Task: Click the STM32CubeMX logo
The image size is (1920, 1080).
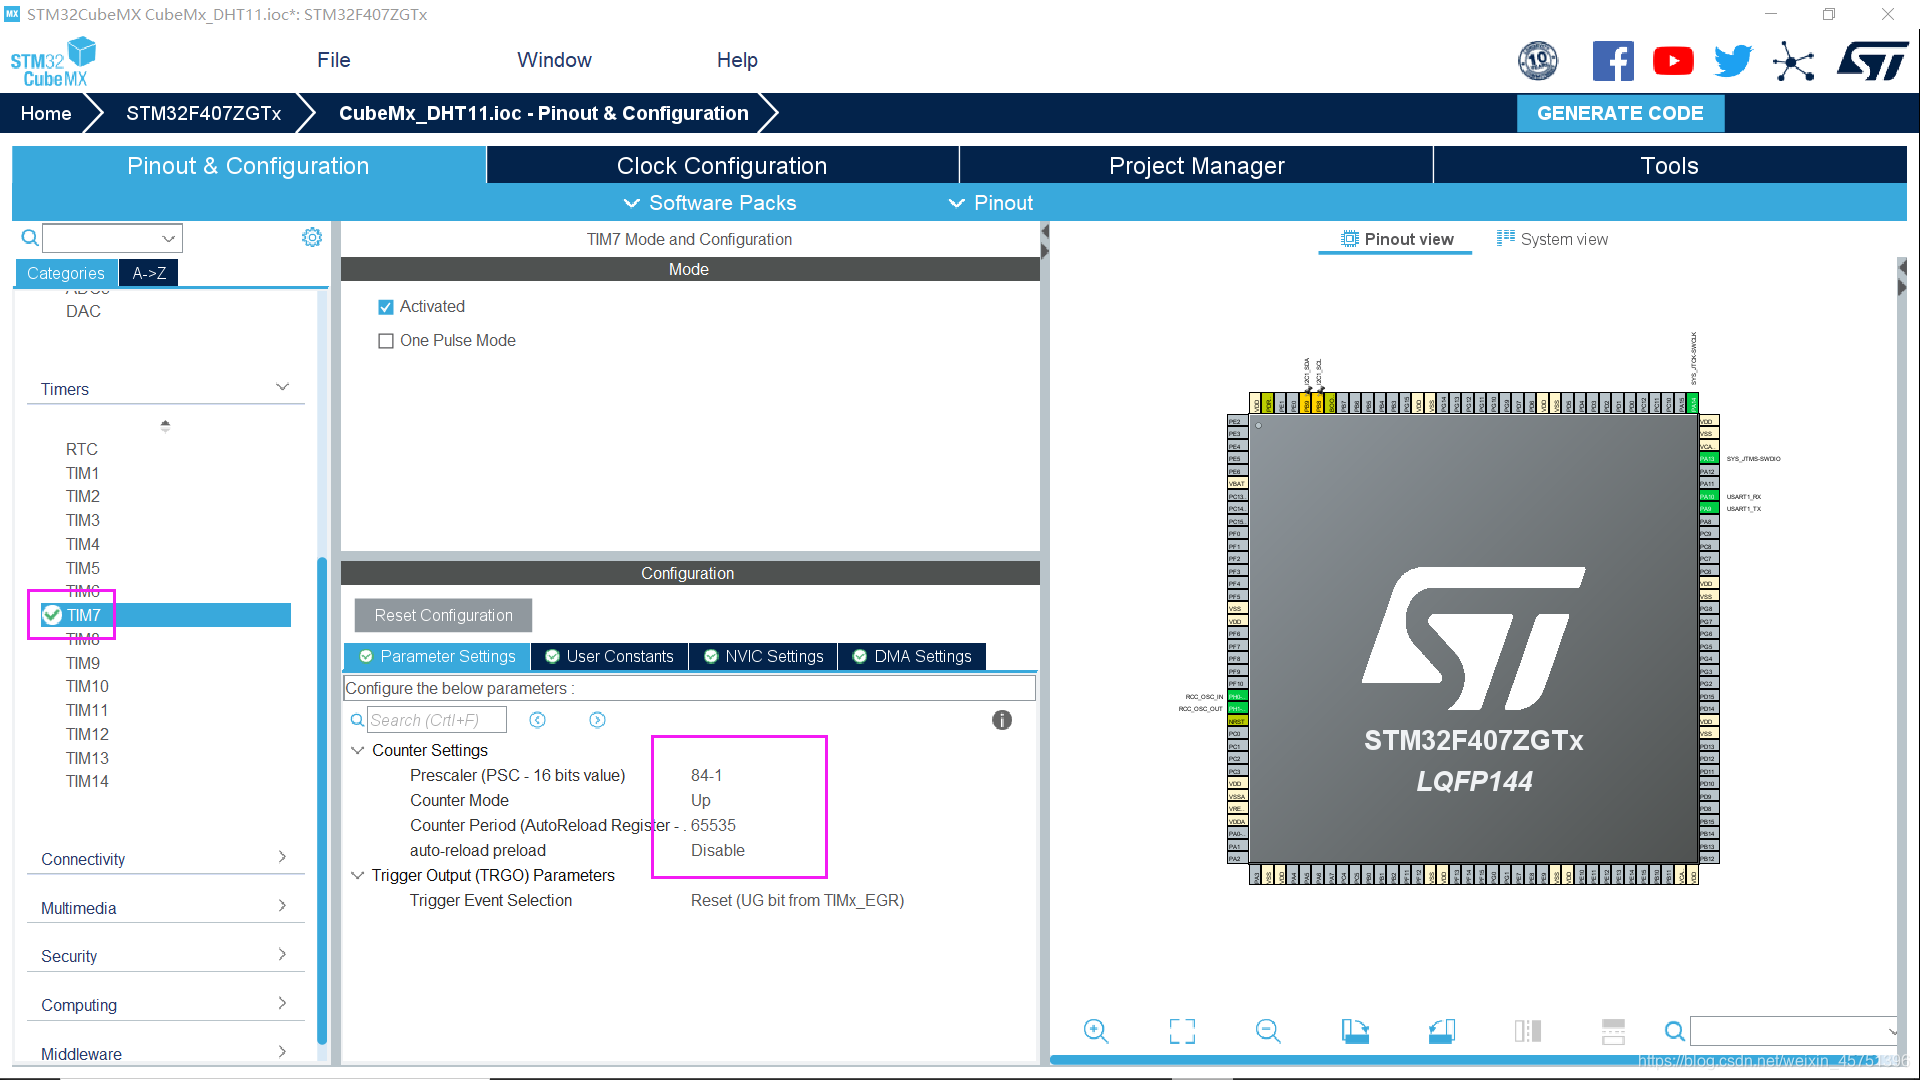Action: coord(53,62)
